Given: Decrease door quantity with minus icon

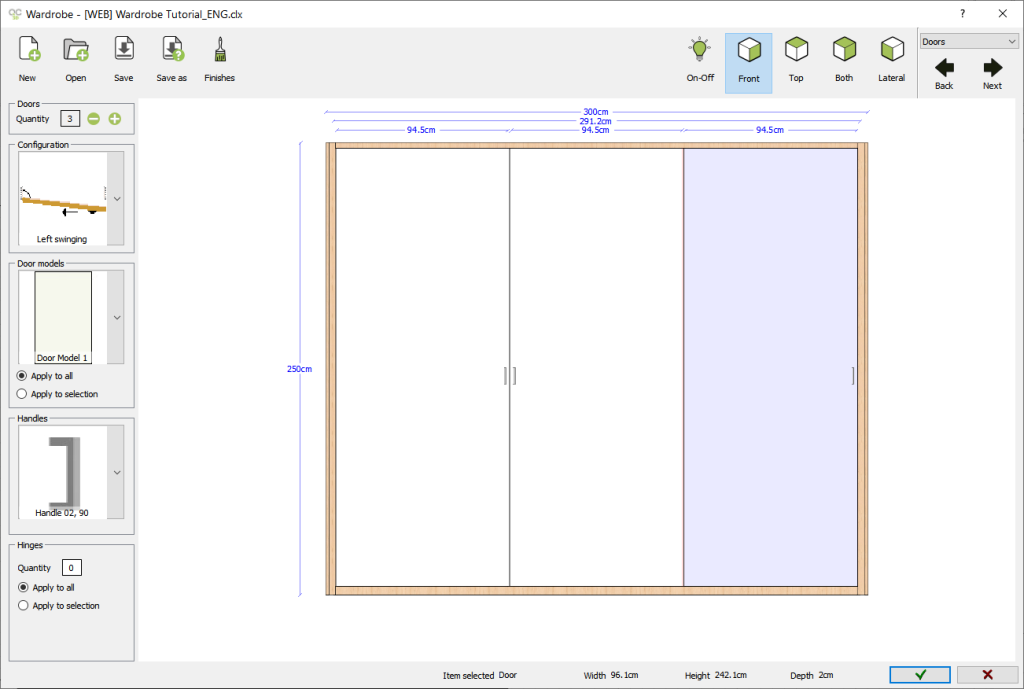Looking at the screenshot, I should coord(93,119).
